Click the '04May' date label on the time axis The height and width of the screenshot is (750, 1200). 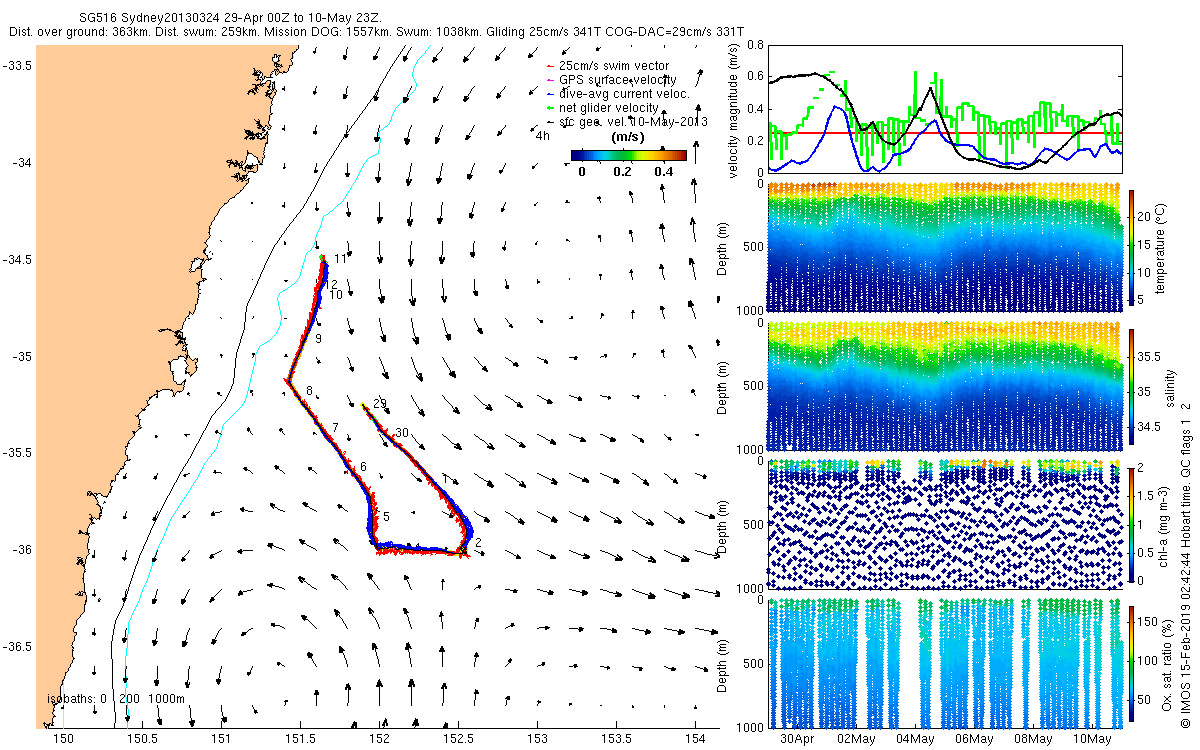(915, 739)
